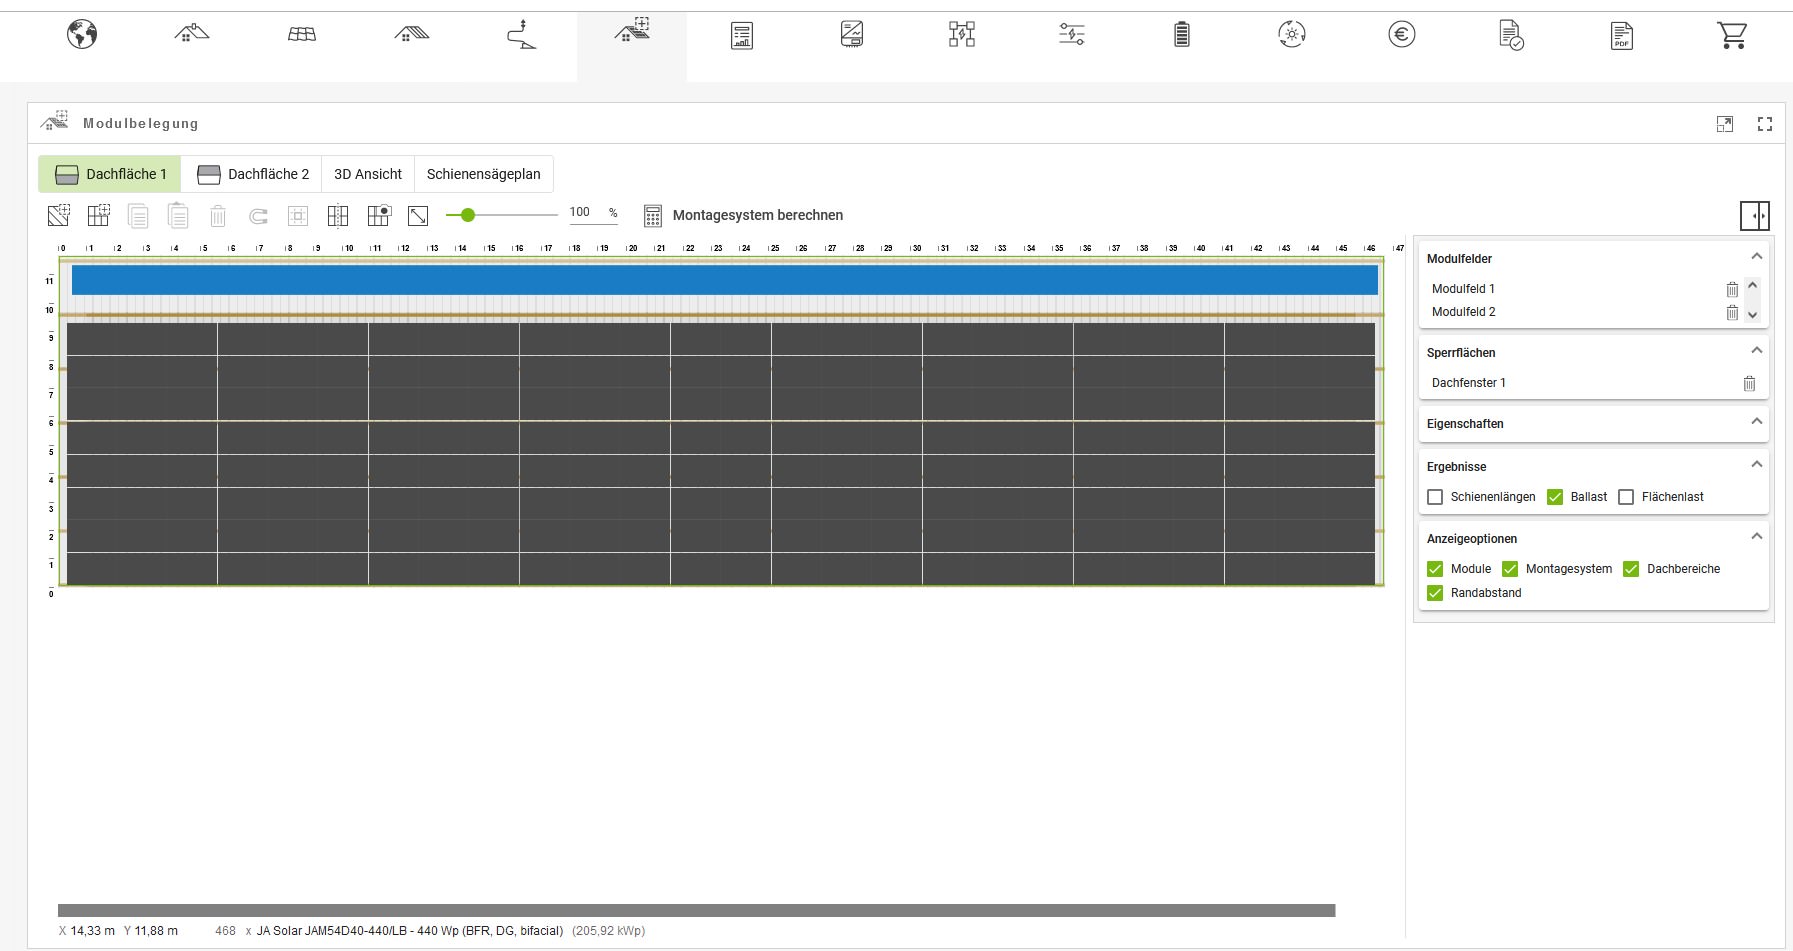Click Montagesystem berechnen button
This screenshot has height=951, width=1793.
coord(743,215)
